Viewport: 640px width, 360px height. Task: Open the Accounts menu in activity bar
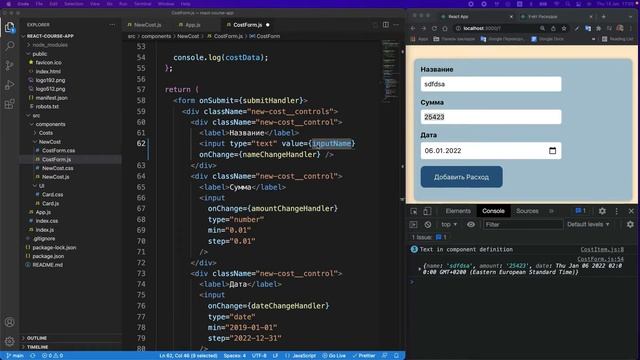pos(10,322)
